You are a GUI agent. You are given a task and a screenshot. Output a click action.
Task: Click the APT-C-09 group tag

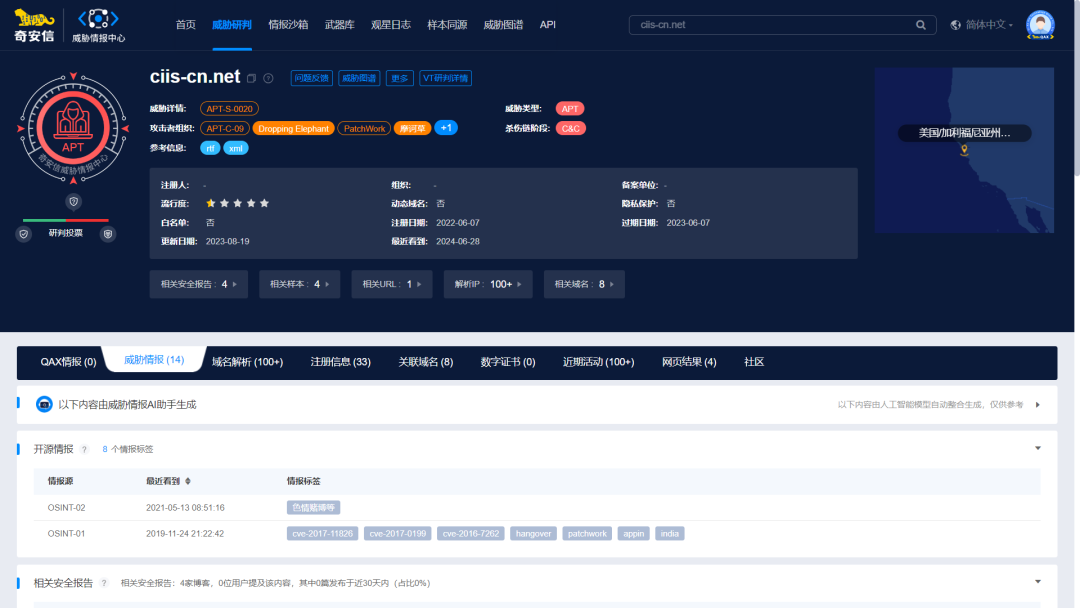[225, 129]
